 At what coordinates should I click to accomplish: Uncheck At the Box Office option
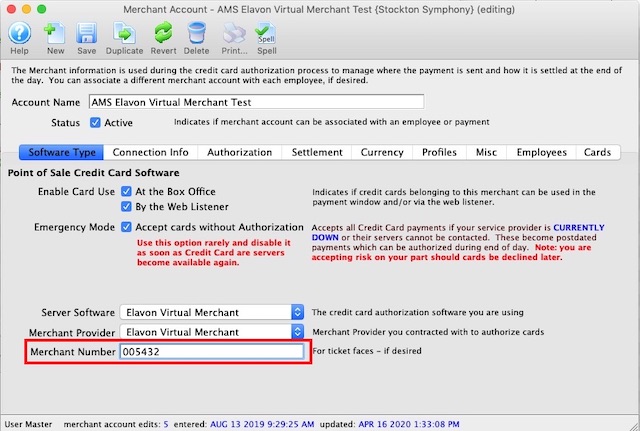(126, 191)
